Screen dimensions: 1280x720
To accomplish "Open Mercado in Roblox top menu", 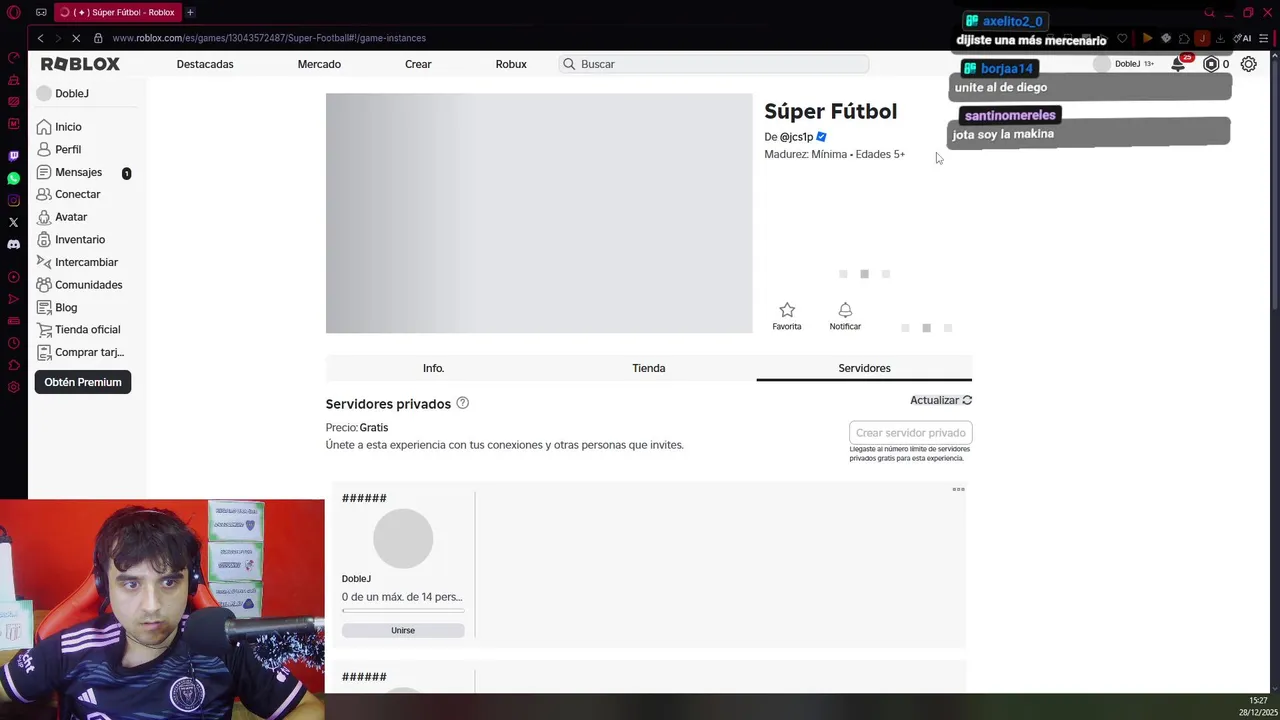I will [319, 64].
